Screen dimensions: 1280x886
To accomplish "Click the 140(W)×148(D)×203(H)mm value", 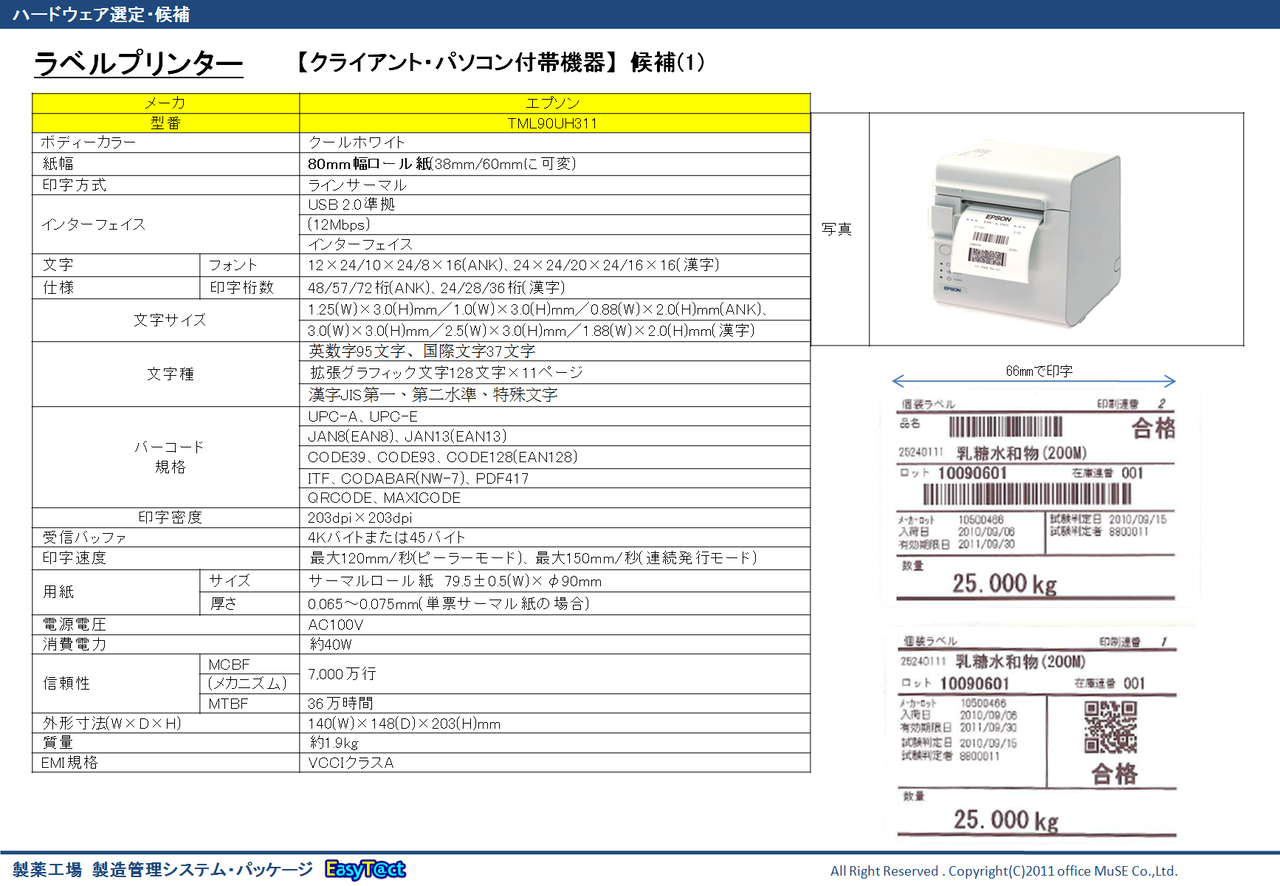I will click(404, 723).
